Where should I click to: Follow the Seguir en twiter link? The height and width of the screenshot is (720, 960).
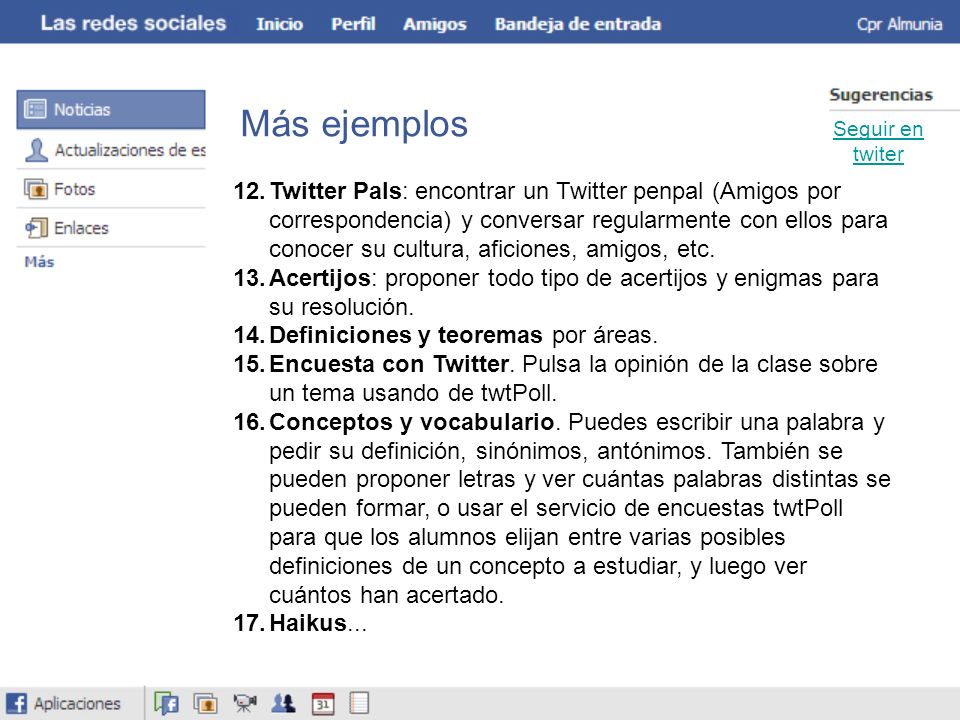[878, 141]
